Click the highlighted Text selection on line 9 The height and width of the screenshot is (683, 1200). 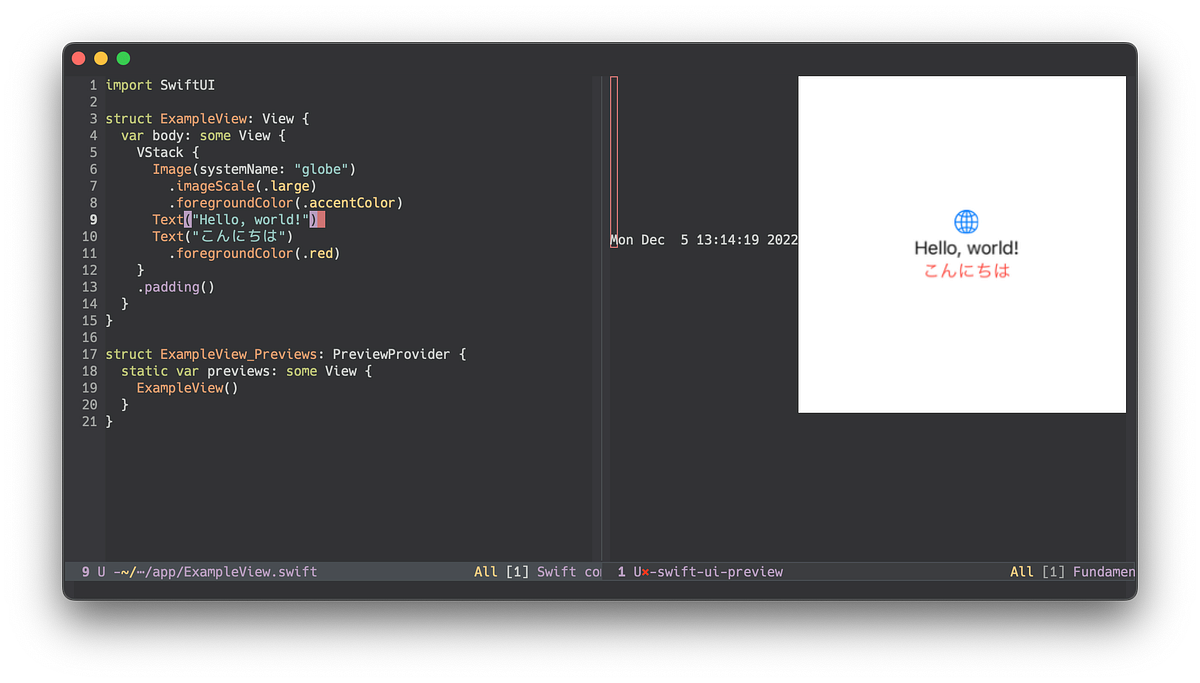click(252, 219)
